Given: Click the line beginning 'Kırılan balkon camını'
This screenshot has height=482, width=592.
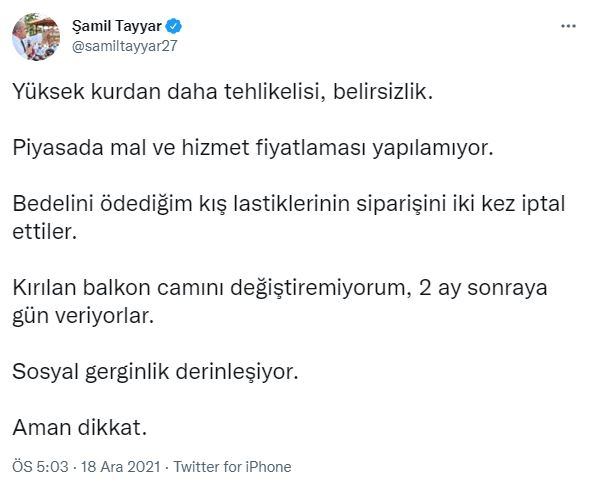Looking at the screenshot, I should [280, 288].
